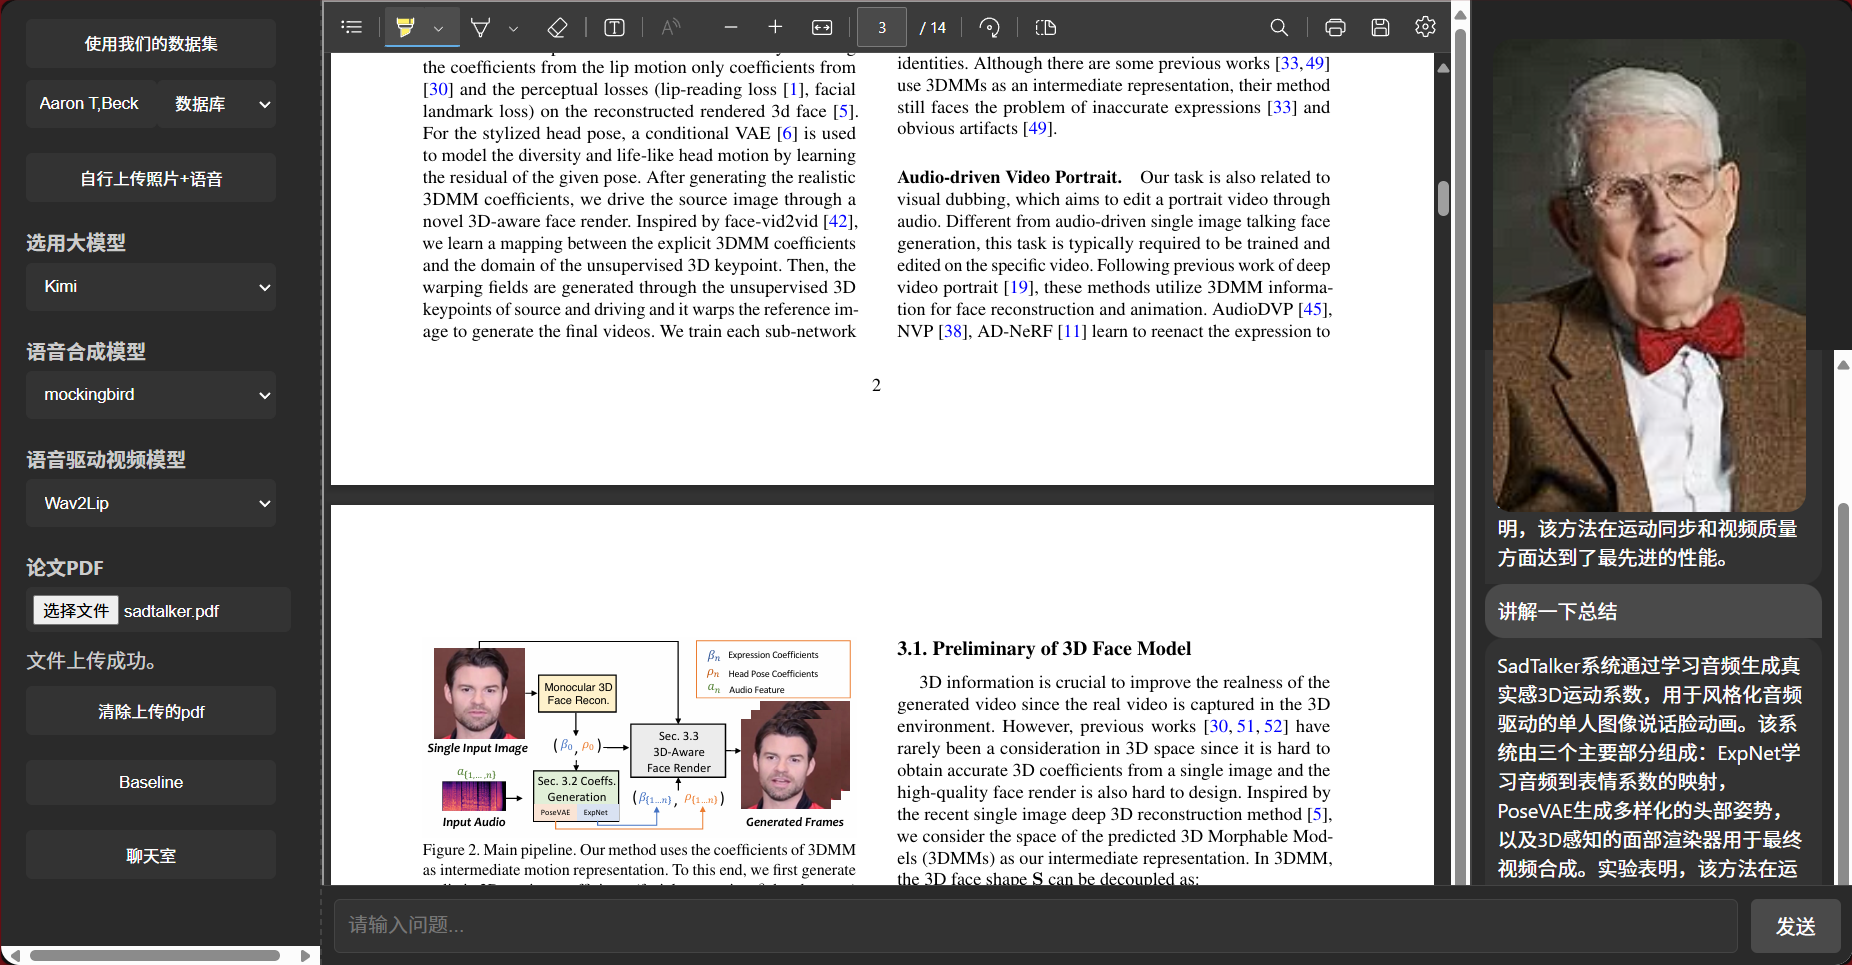Expand the draw pen options arrow
1852x965 pixels.
(513, 28)
